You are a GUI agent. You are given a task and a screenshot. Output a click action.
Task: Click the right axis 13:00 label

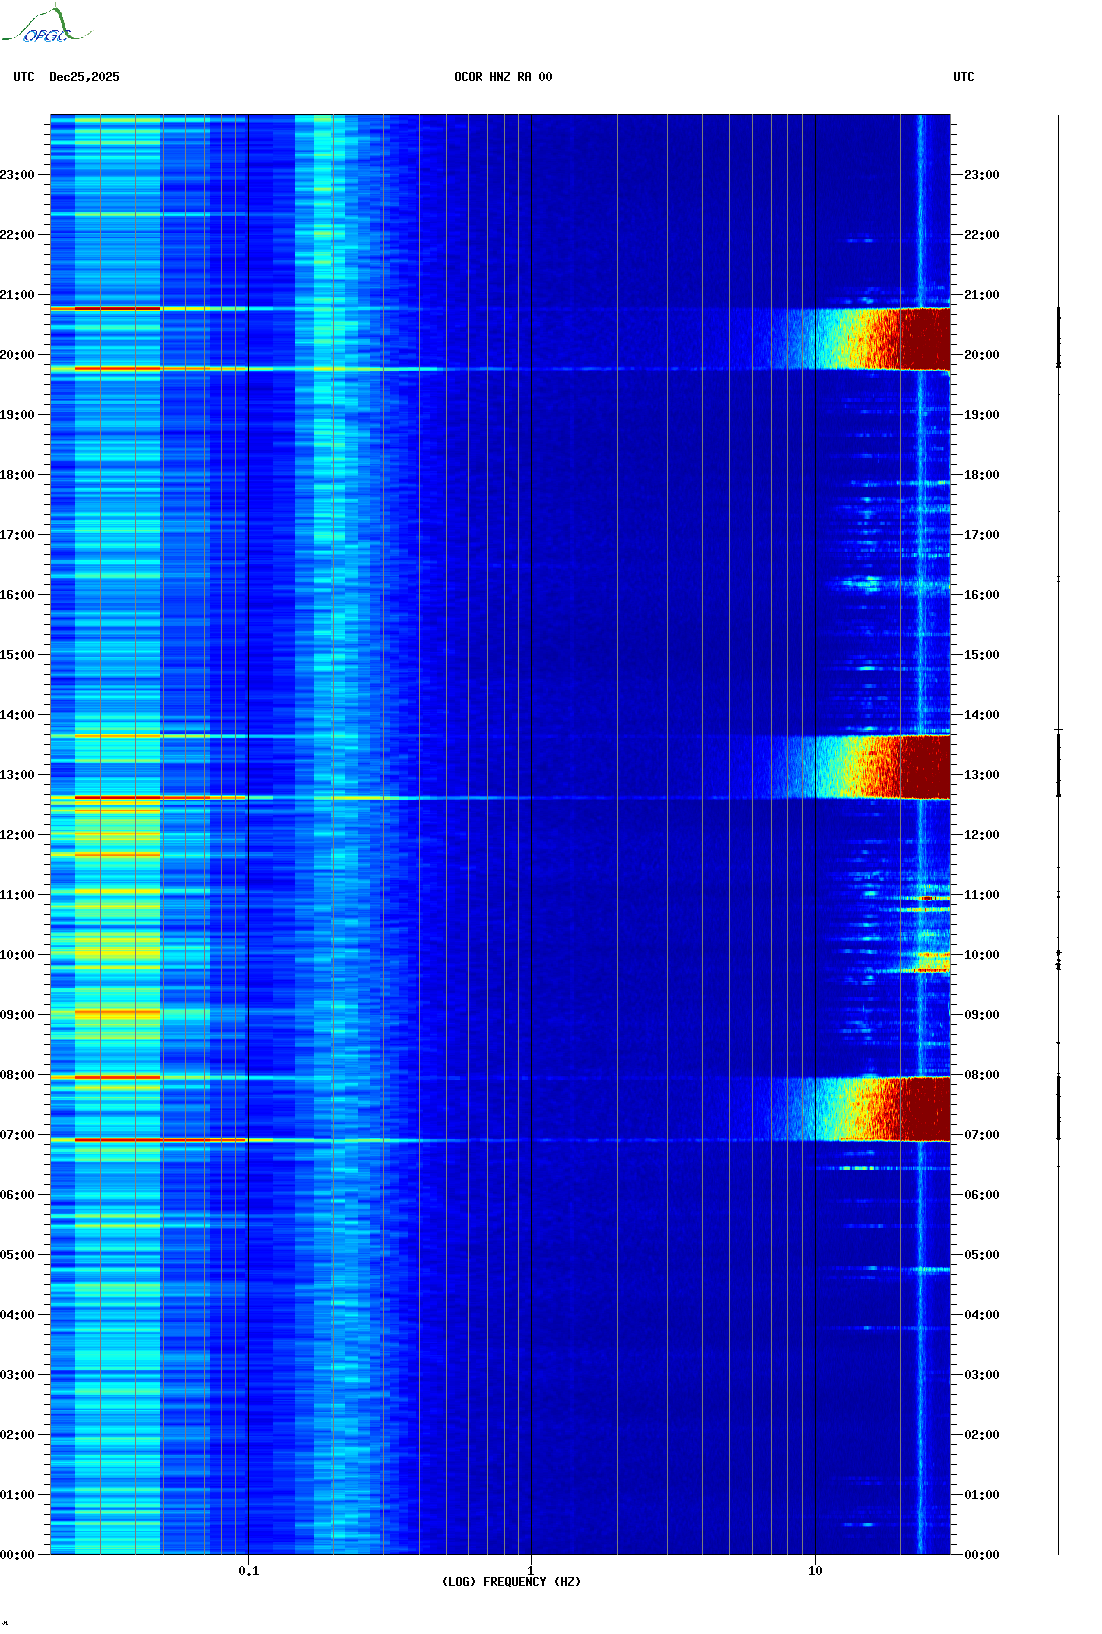[x=982, y=775]
